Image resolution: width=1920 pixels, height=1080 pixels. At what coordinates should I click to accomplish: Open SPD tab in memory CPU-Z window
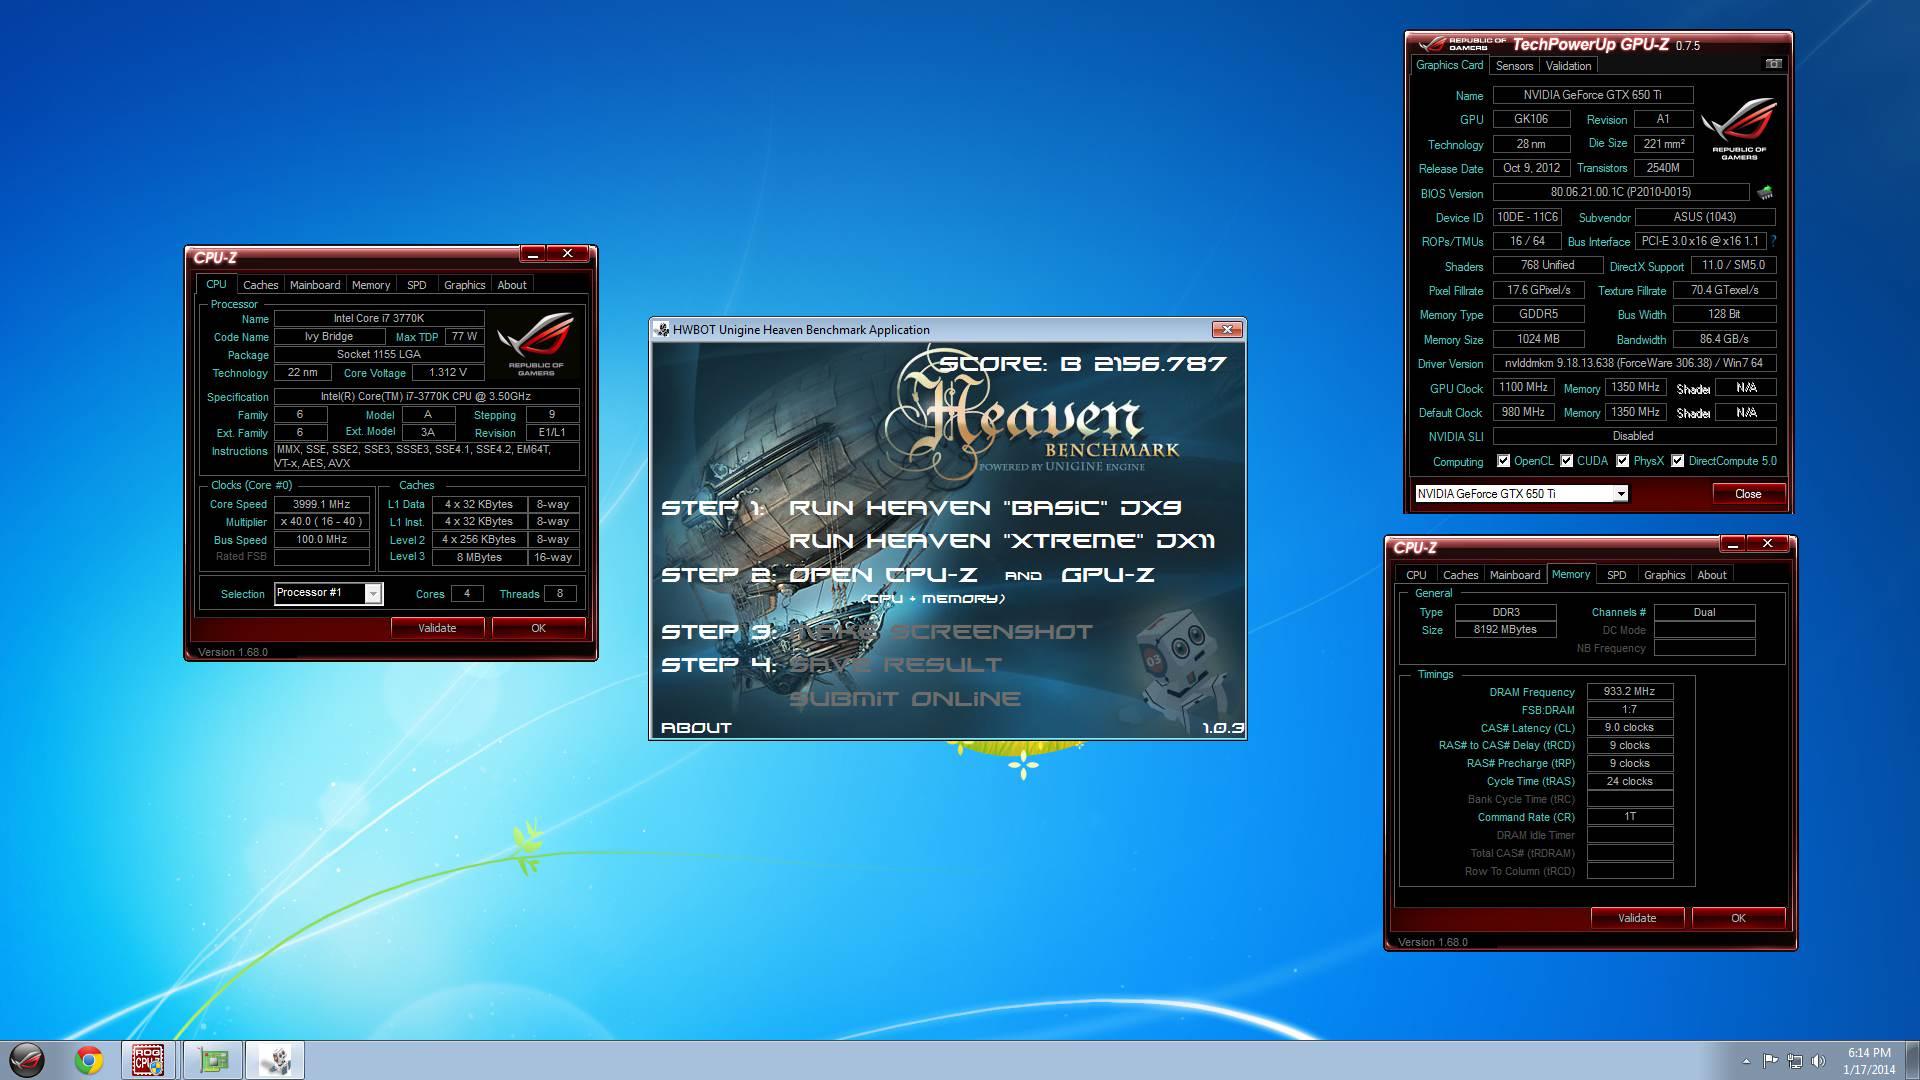[1616, 575]
